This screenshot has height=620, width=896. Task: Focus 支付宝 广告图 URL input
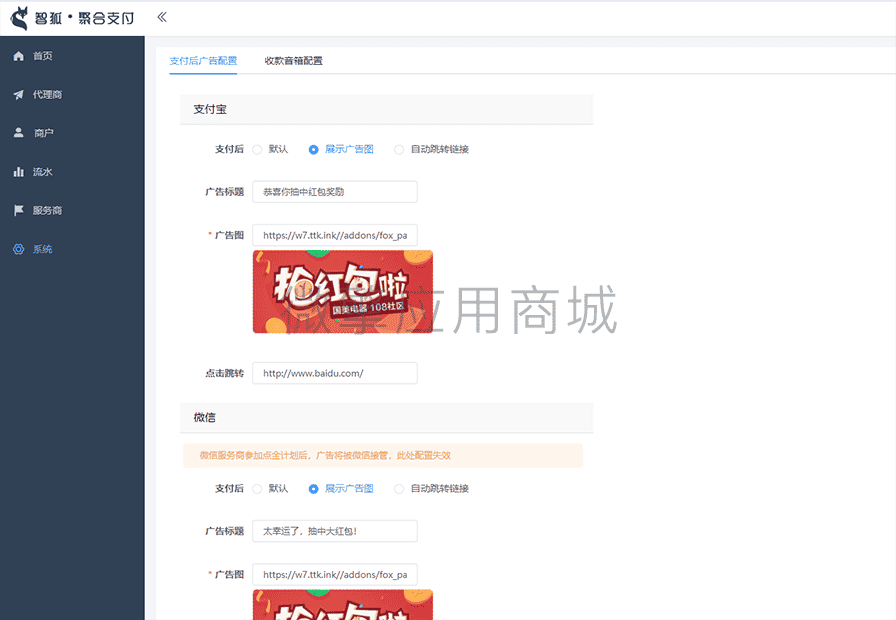click(335, 235)
